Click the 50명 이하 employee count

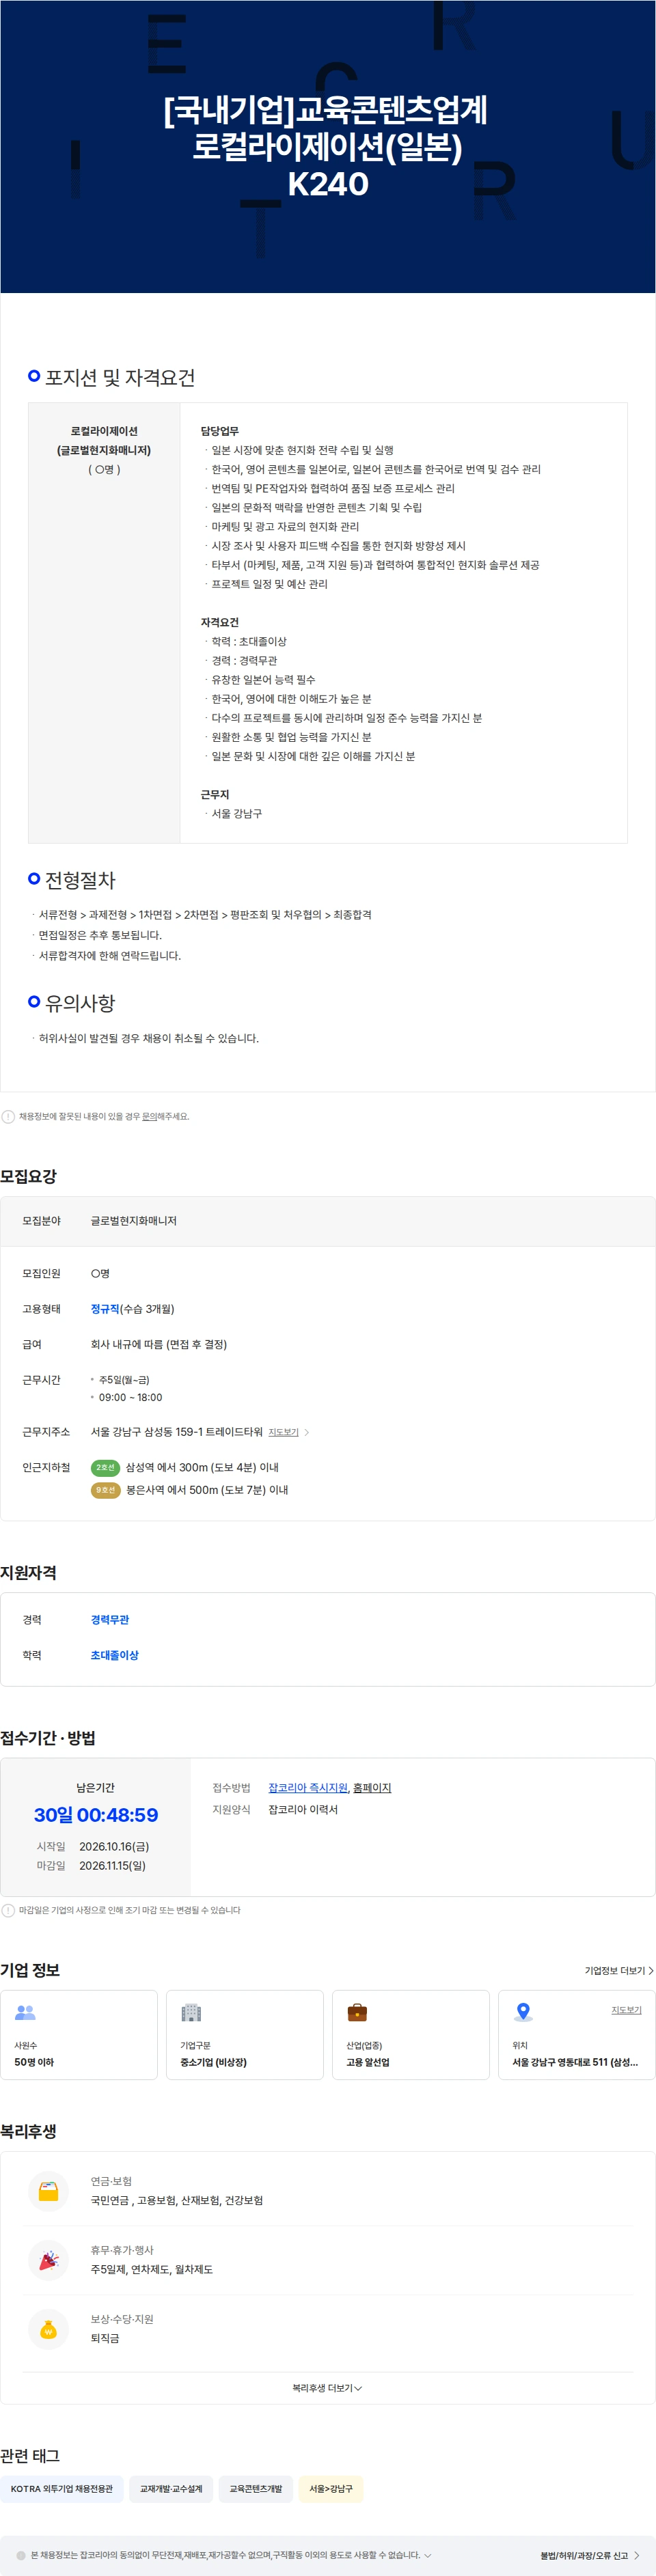[x=34, y=2062]
